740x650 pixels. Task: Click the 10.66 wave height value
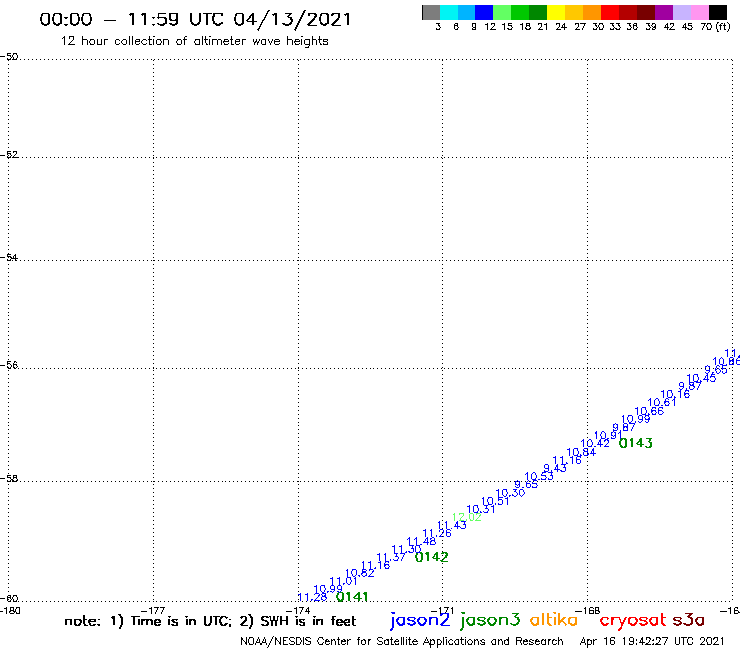(649, 411)
